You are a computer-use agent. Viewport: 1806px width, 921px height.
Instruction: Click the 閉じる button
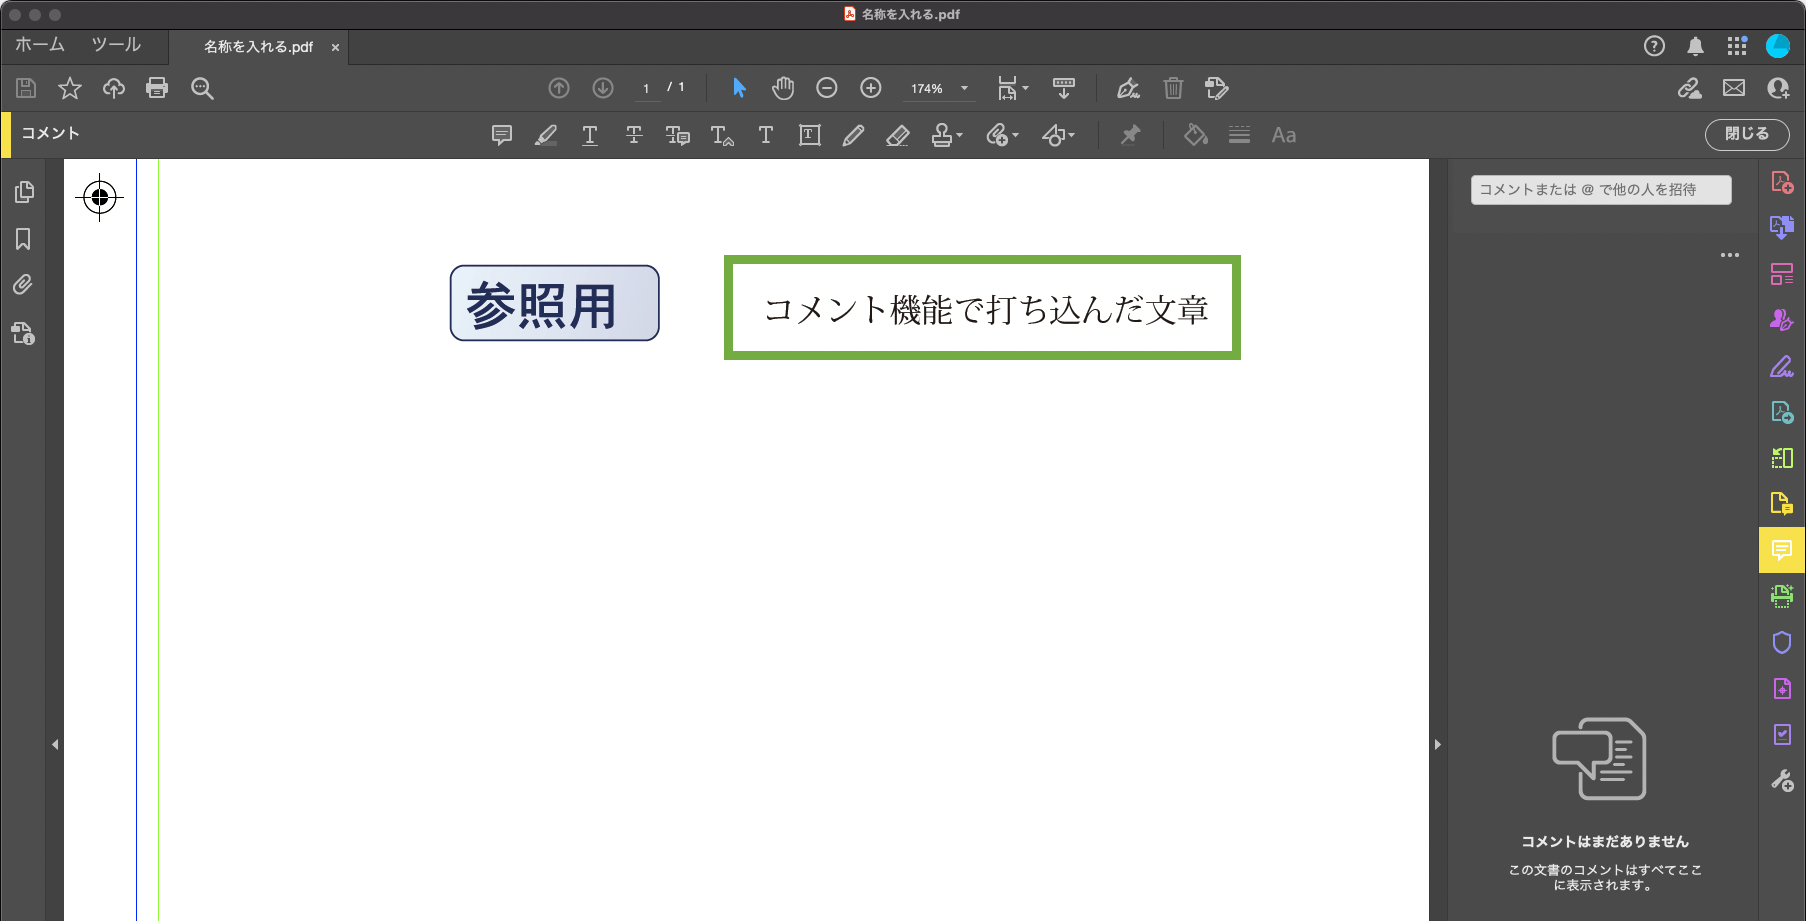[1746, 134]
